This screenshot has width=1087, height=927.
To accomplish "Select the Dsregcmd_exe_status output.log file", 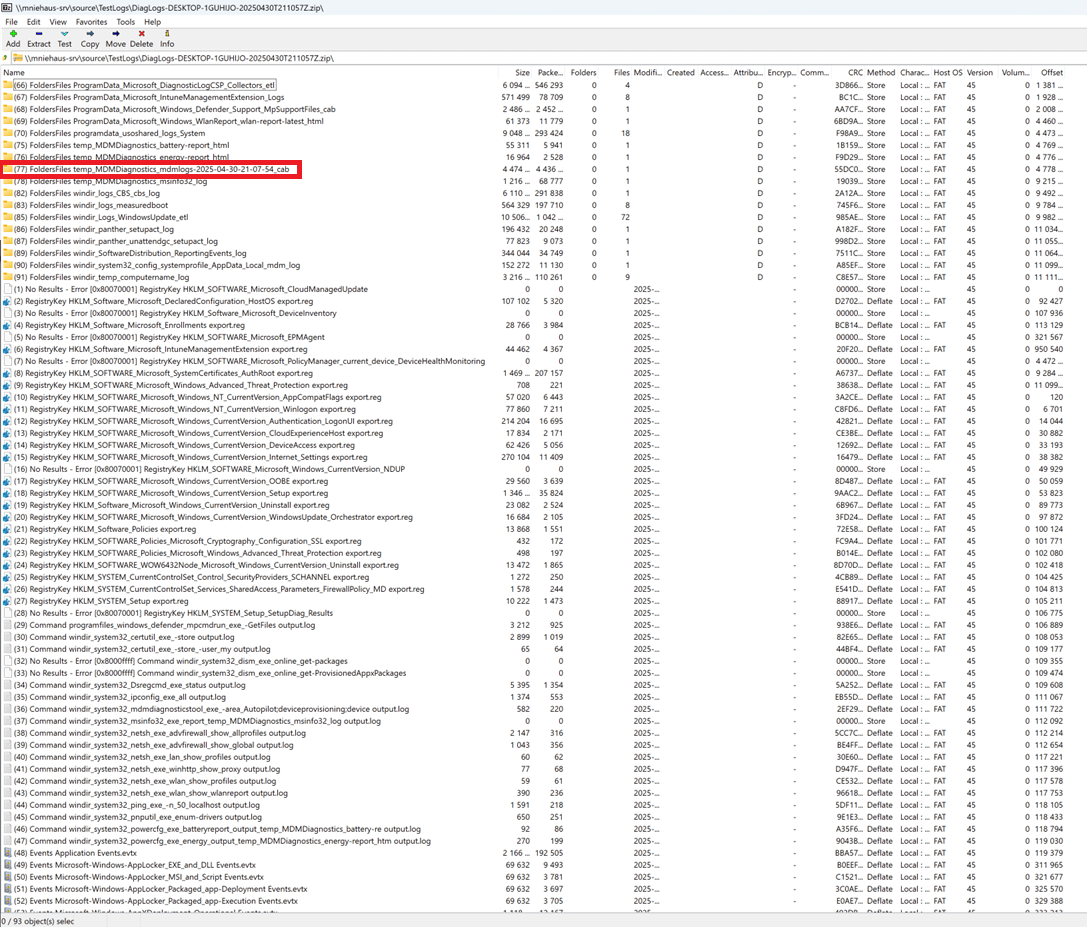I will pyautogui.click(x=129, y=685).
